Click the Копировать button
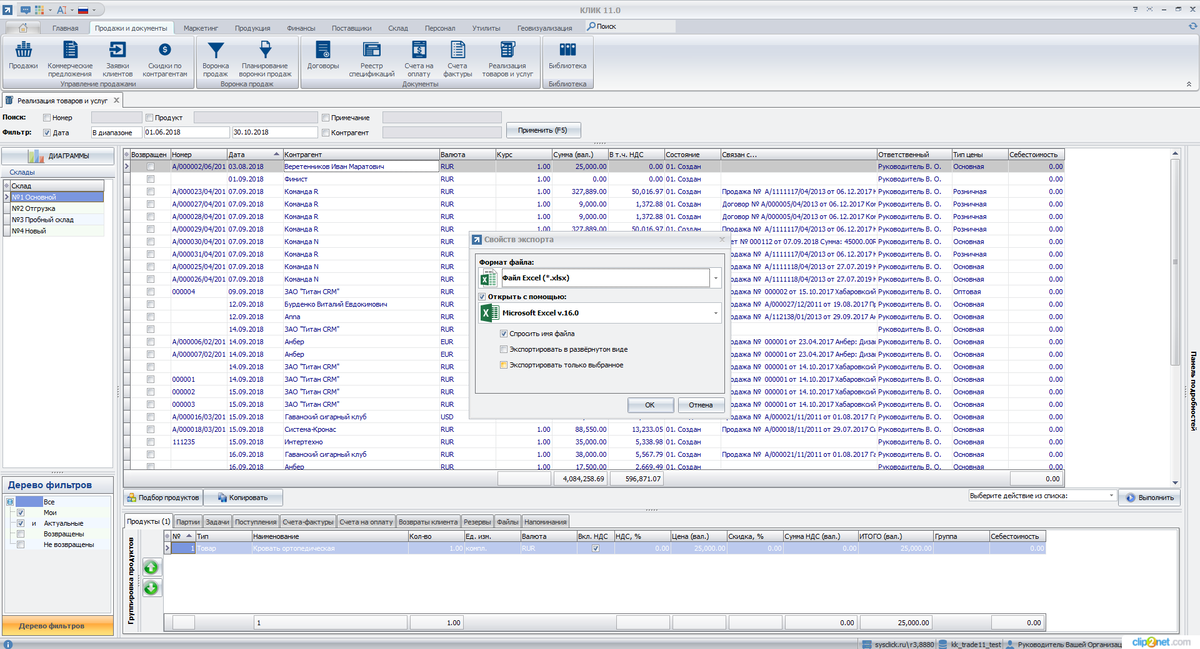 pyautogui.click(x=244, y=497)
